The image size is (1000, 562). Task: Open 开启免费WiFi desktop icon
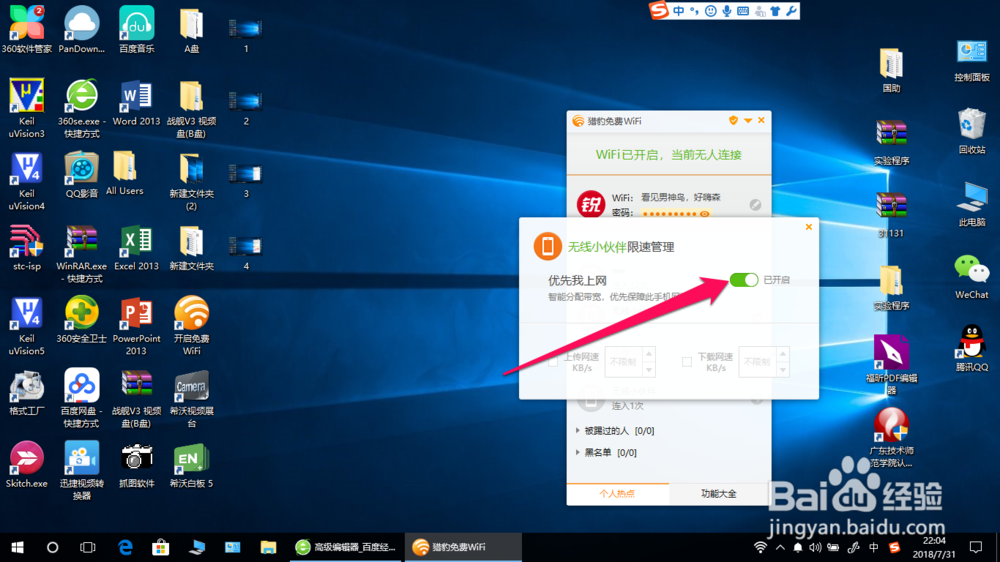(191, 326)
